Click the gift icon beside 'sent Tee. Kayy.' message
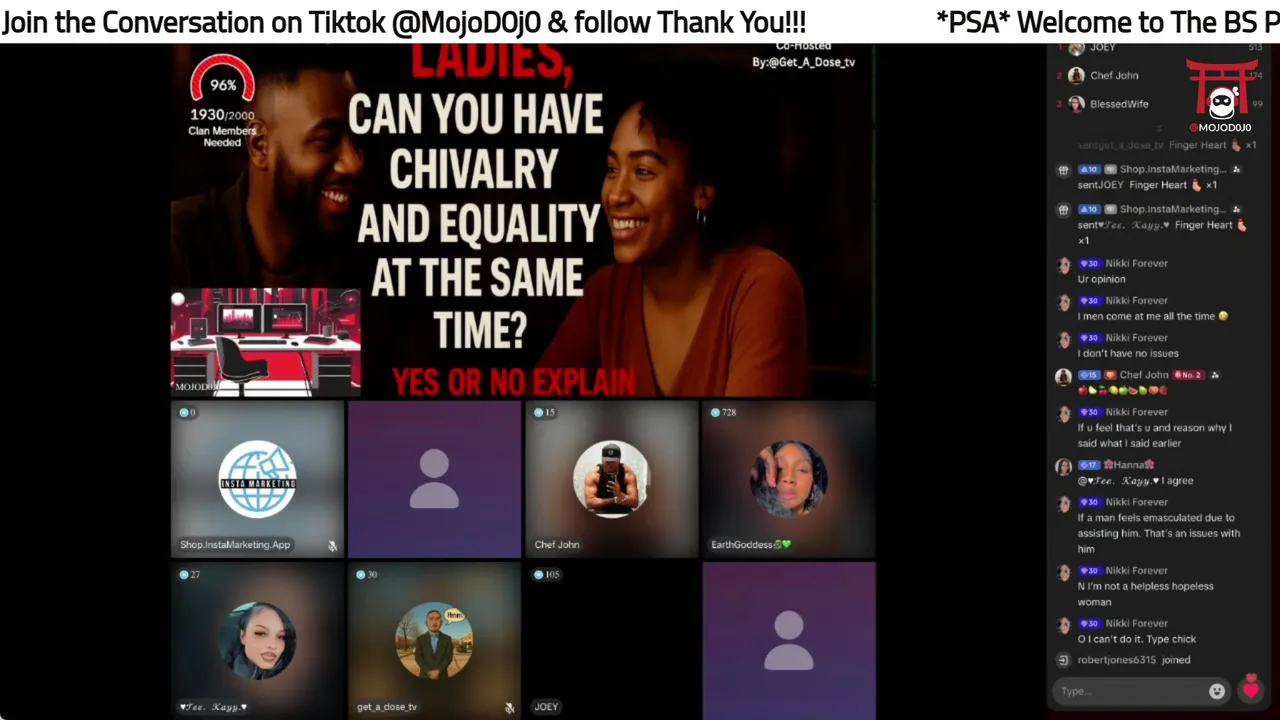Screen dimensions: 1280x720 pyautogui.click(x=1063, y=210)
